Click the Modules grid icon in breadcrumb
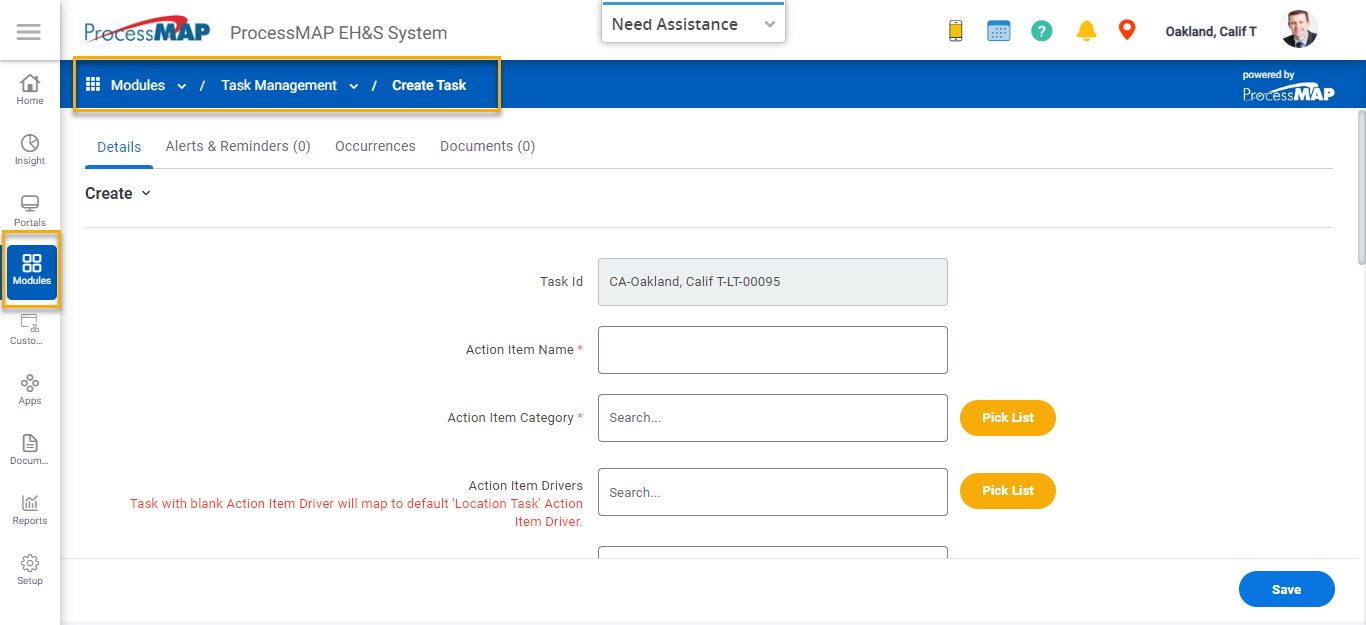The image size is (1366, 625). [x=93, y=85]
